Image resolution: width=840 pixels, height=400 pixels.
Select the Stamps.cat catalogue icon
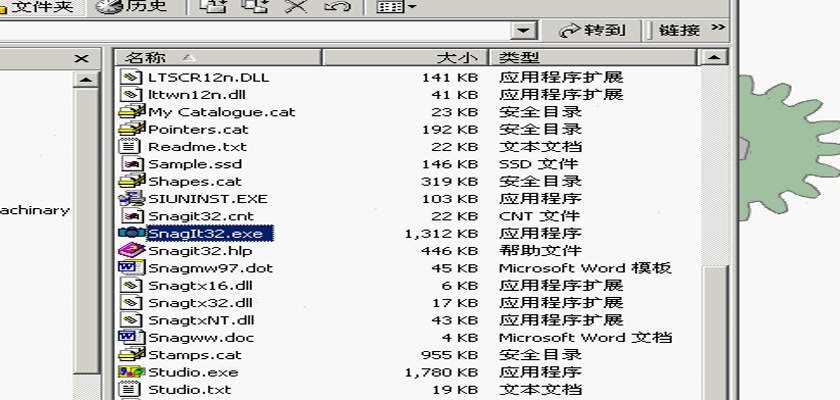coord(131,354)
